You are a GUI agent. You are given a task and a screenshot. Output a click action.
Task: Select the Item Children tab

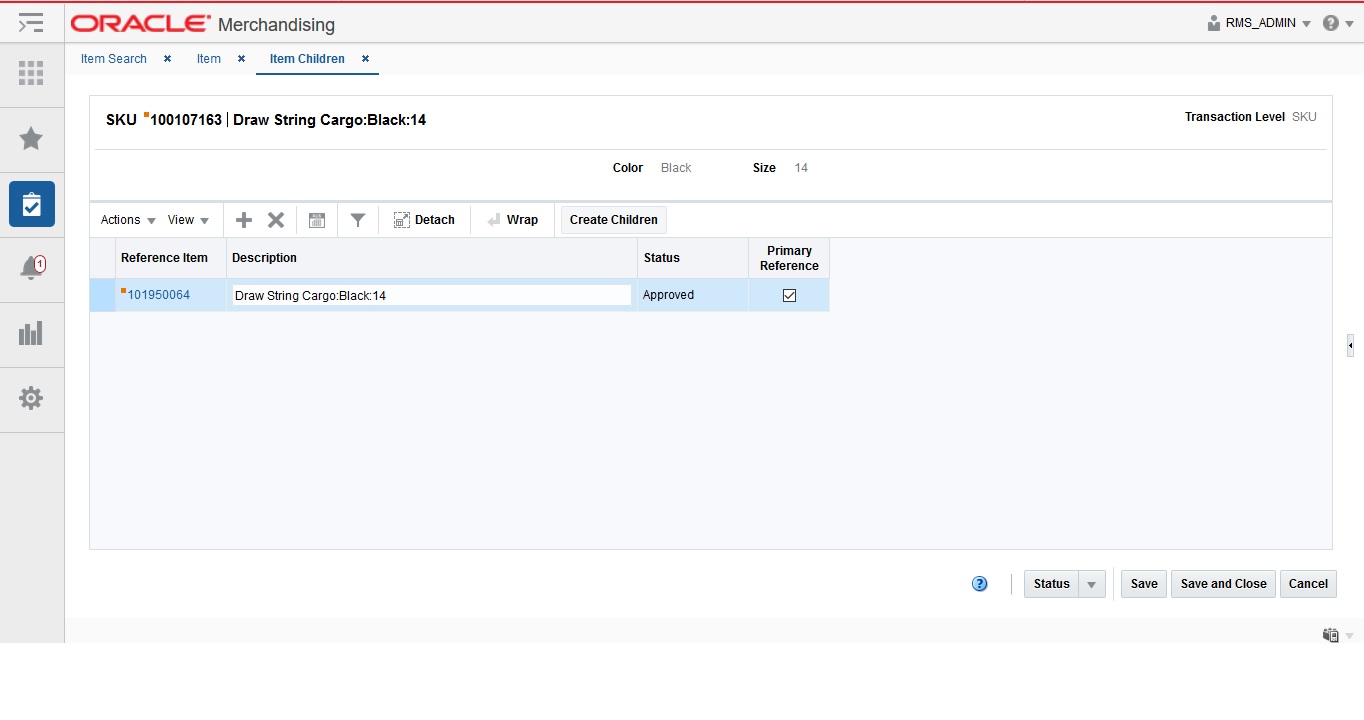click(307, 59)
